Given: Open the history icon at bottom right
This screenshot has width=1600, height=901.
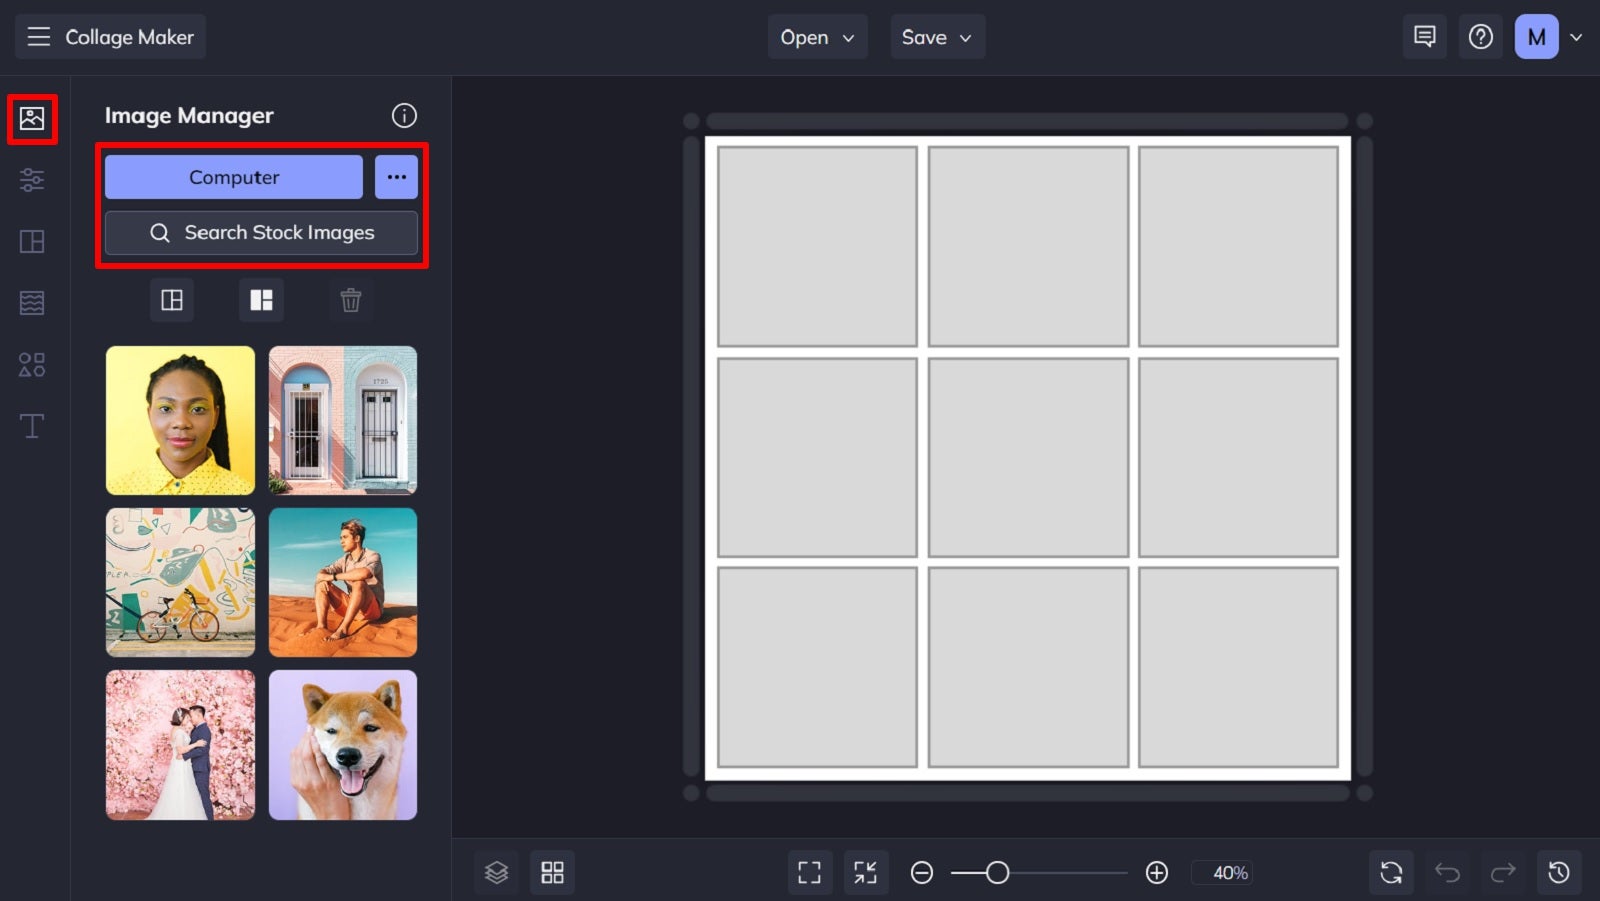Looking at the screenshot, I should click(x=1560, y=872).
